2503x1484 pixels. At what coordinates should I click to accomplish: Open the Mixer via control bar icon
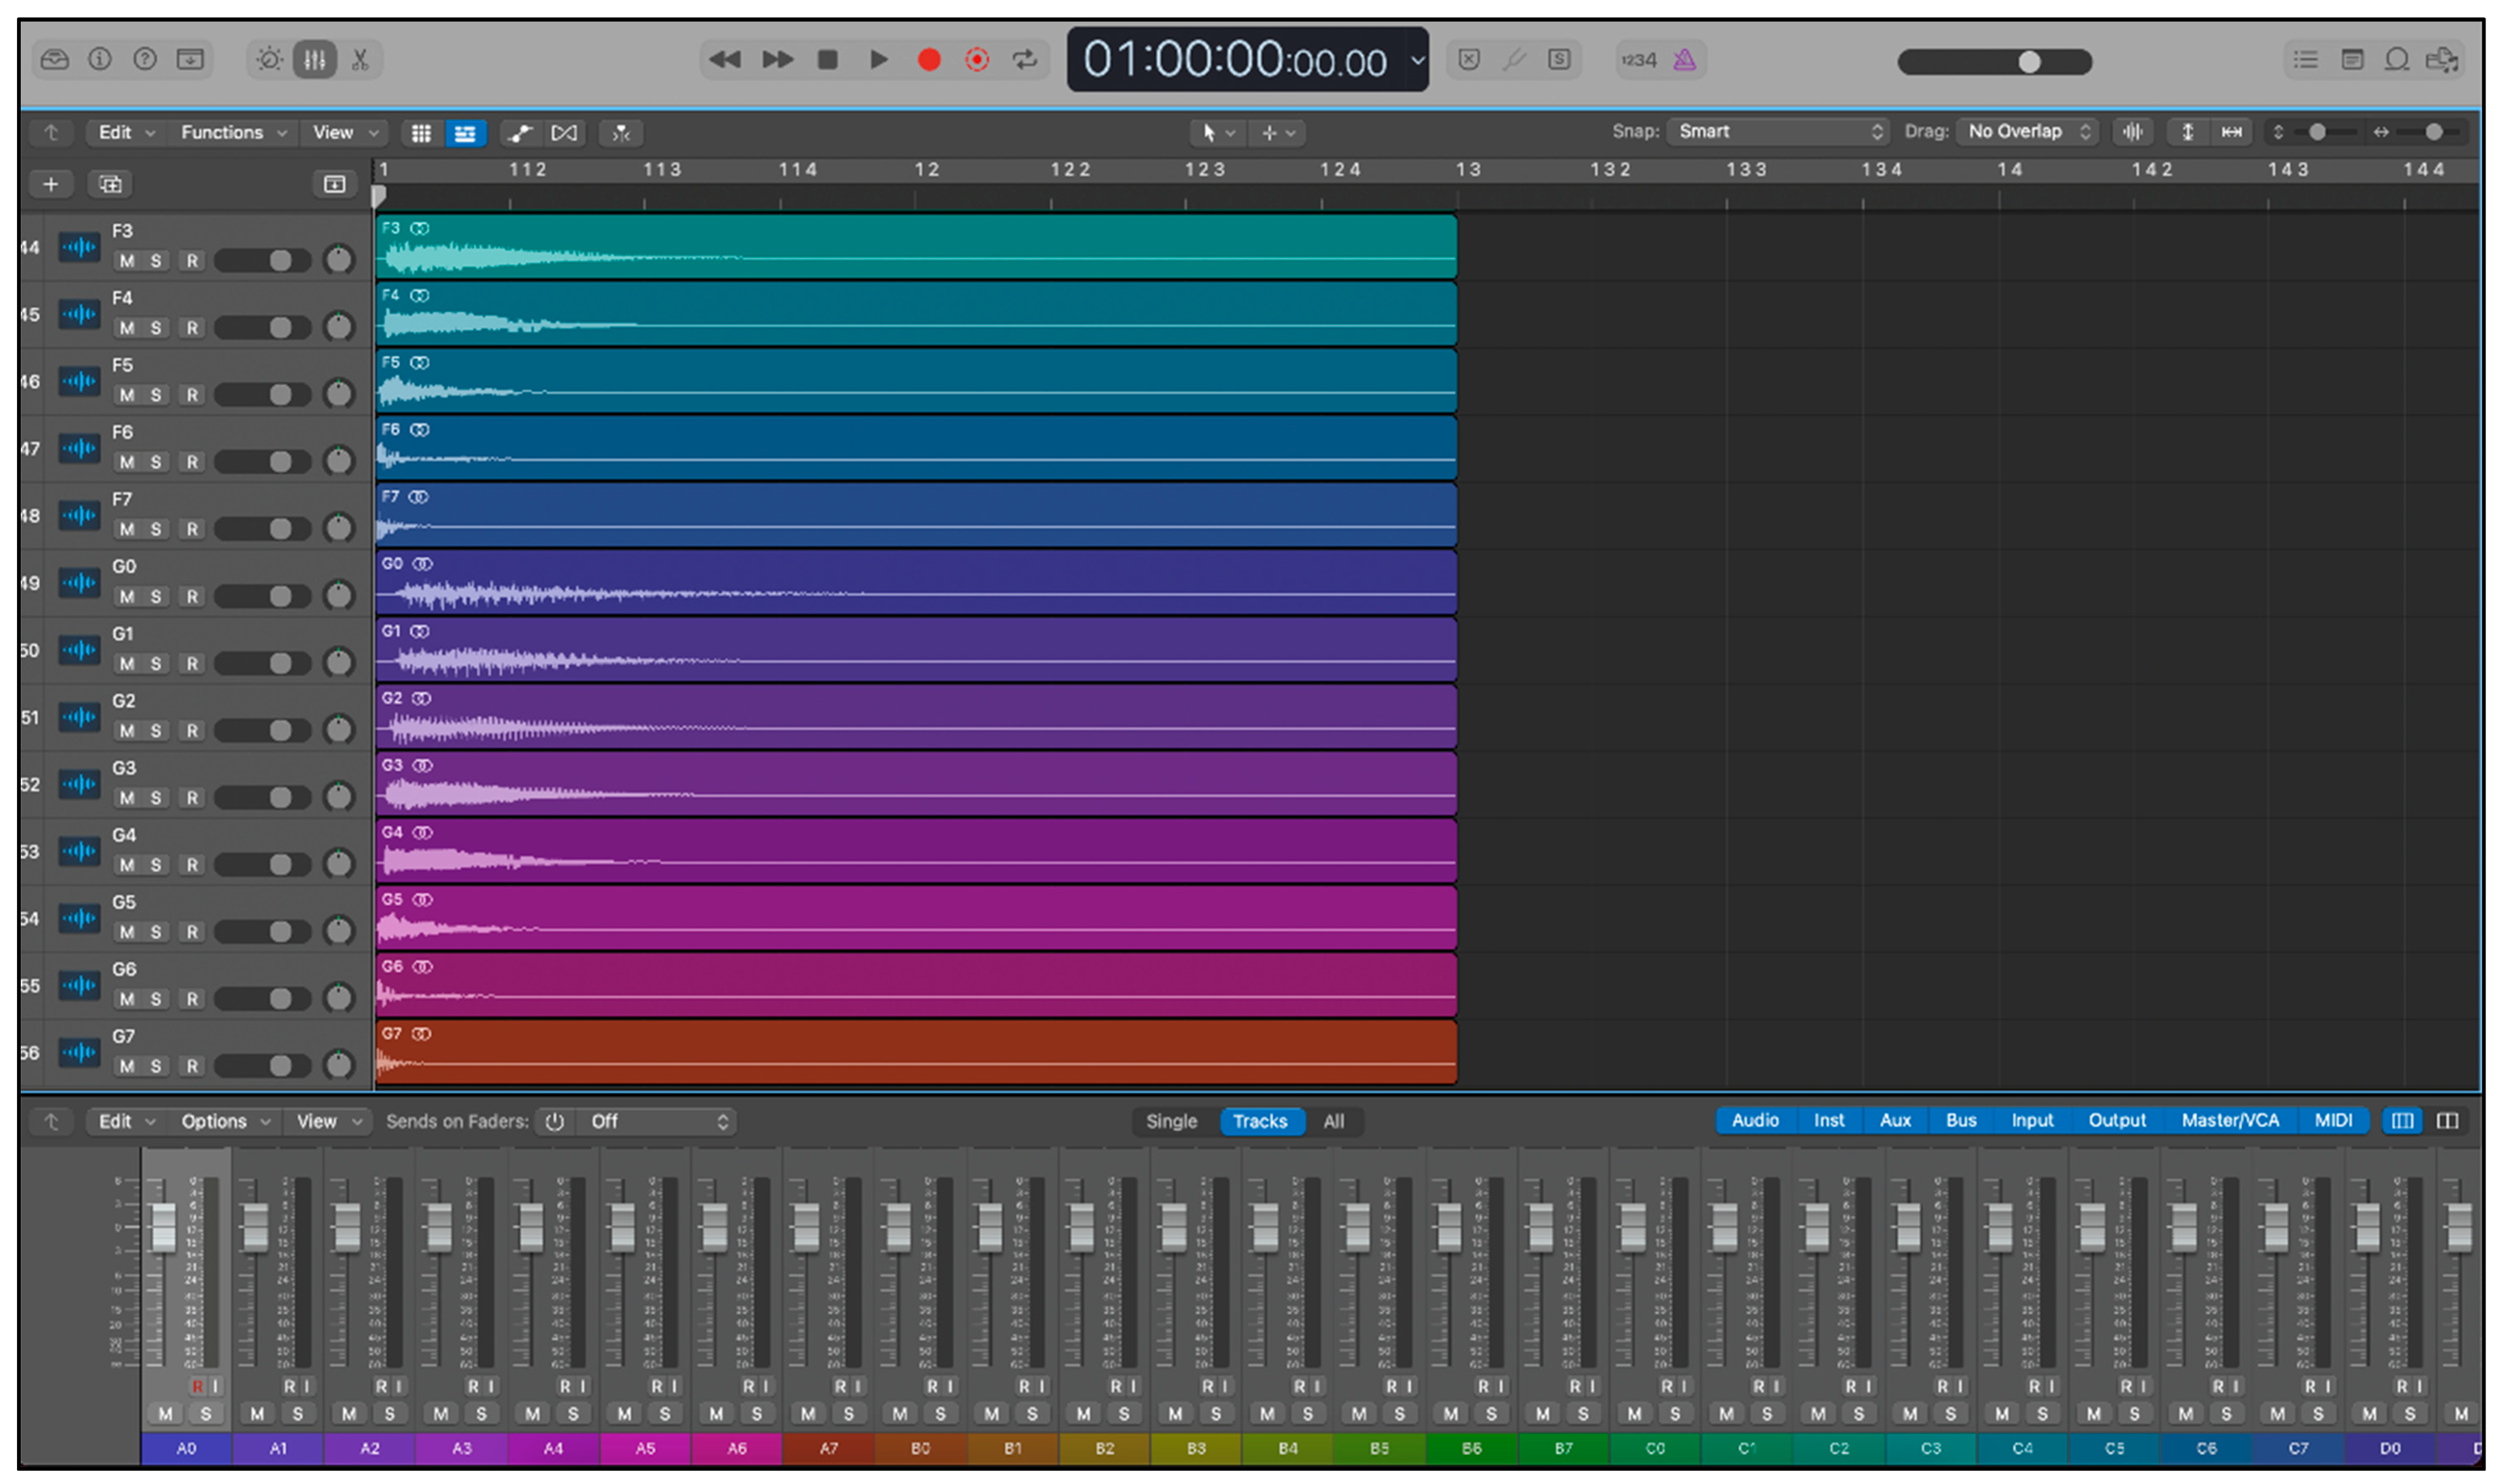click(x=314, y=60)
